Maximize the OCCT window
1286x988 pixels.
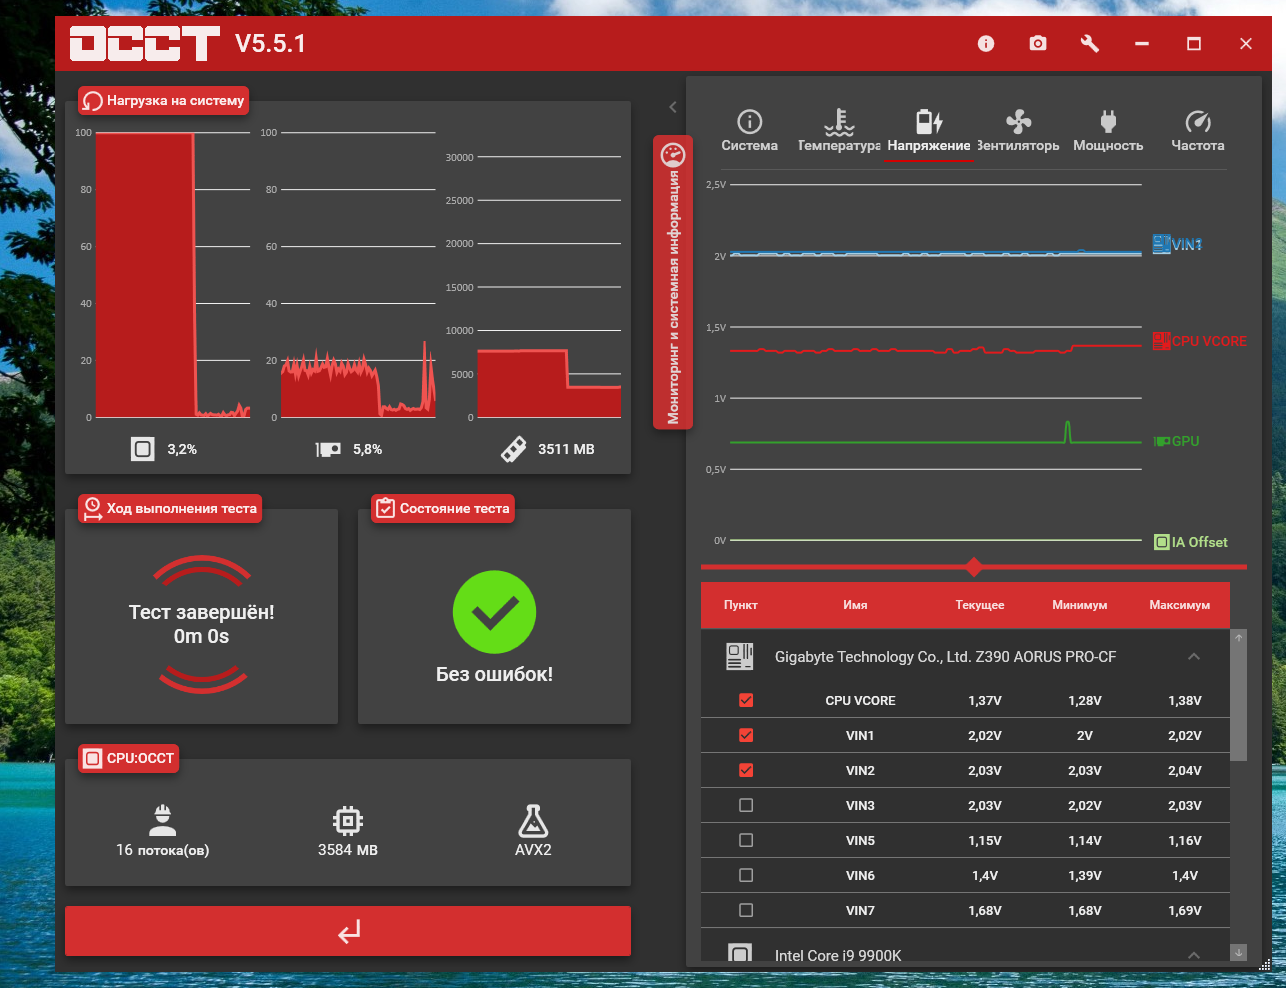[1194, 44]
